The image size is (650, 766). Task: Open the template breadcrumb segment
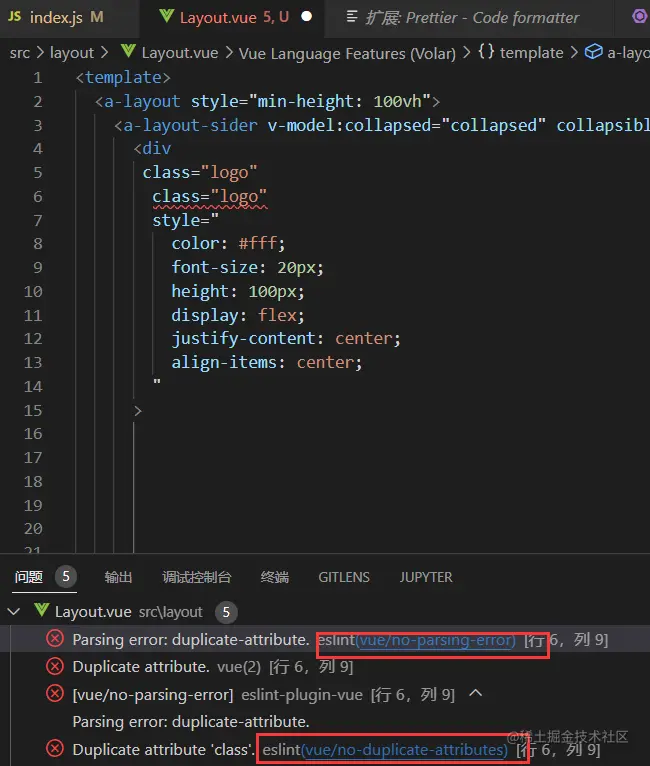click(x=531, y=53)
